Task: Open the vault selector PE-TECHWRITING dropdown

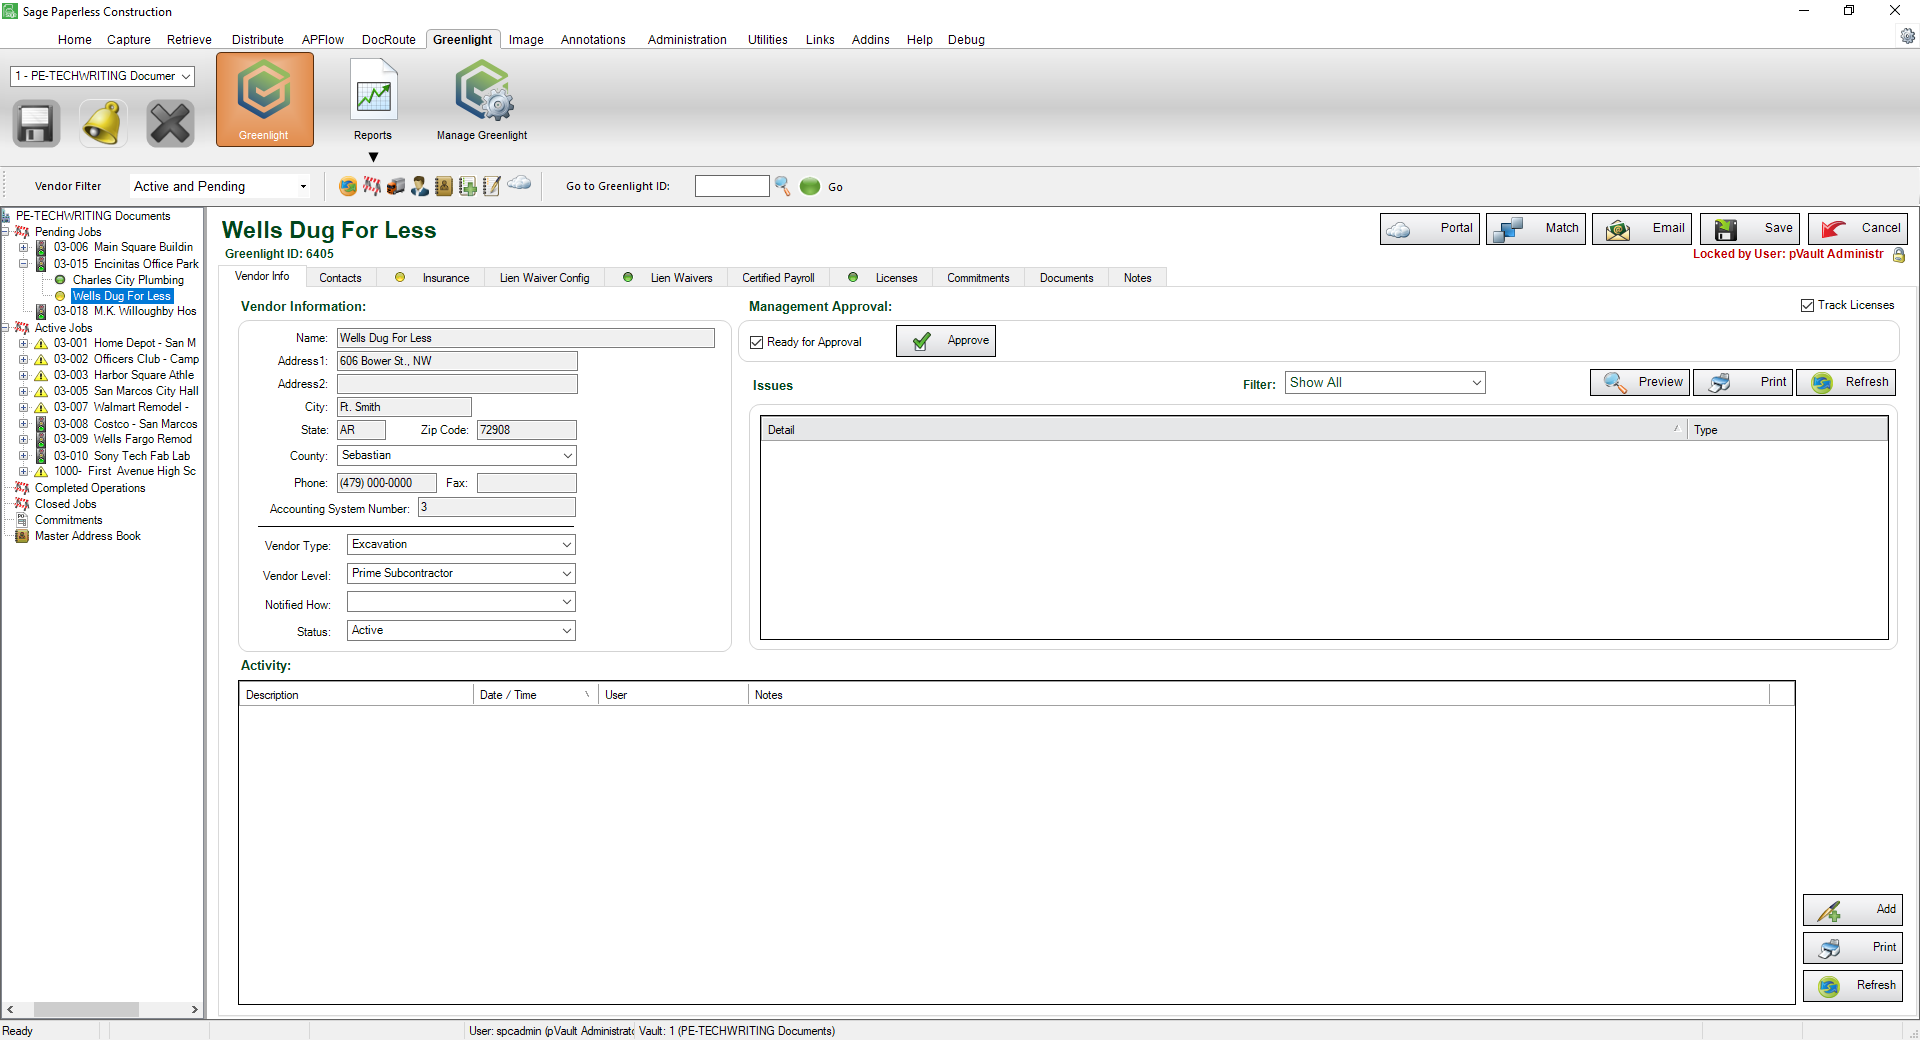Action: [102, 76]
